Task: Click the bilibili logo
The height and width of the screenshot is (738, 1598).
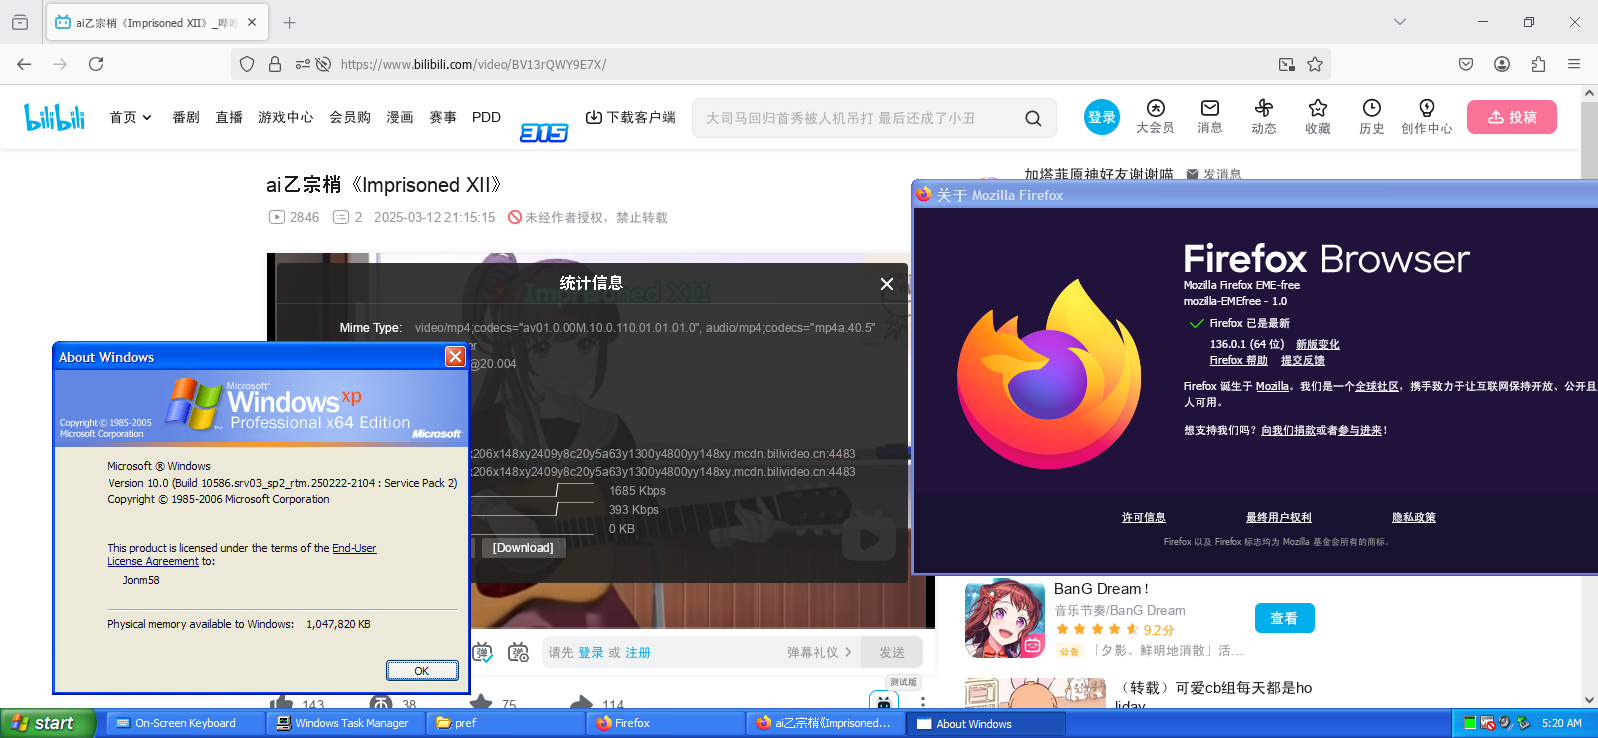Action: [x=55, y=117]
